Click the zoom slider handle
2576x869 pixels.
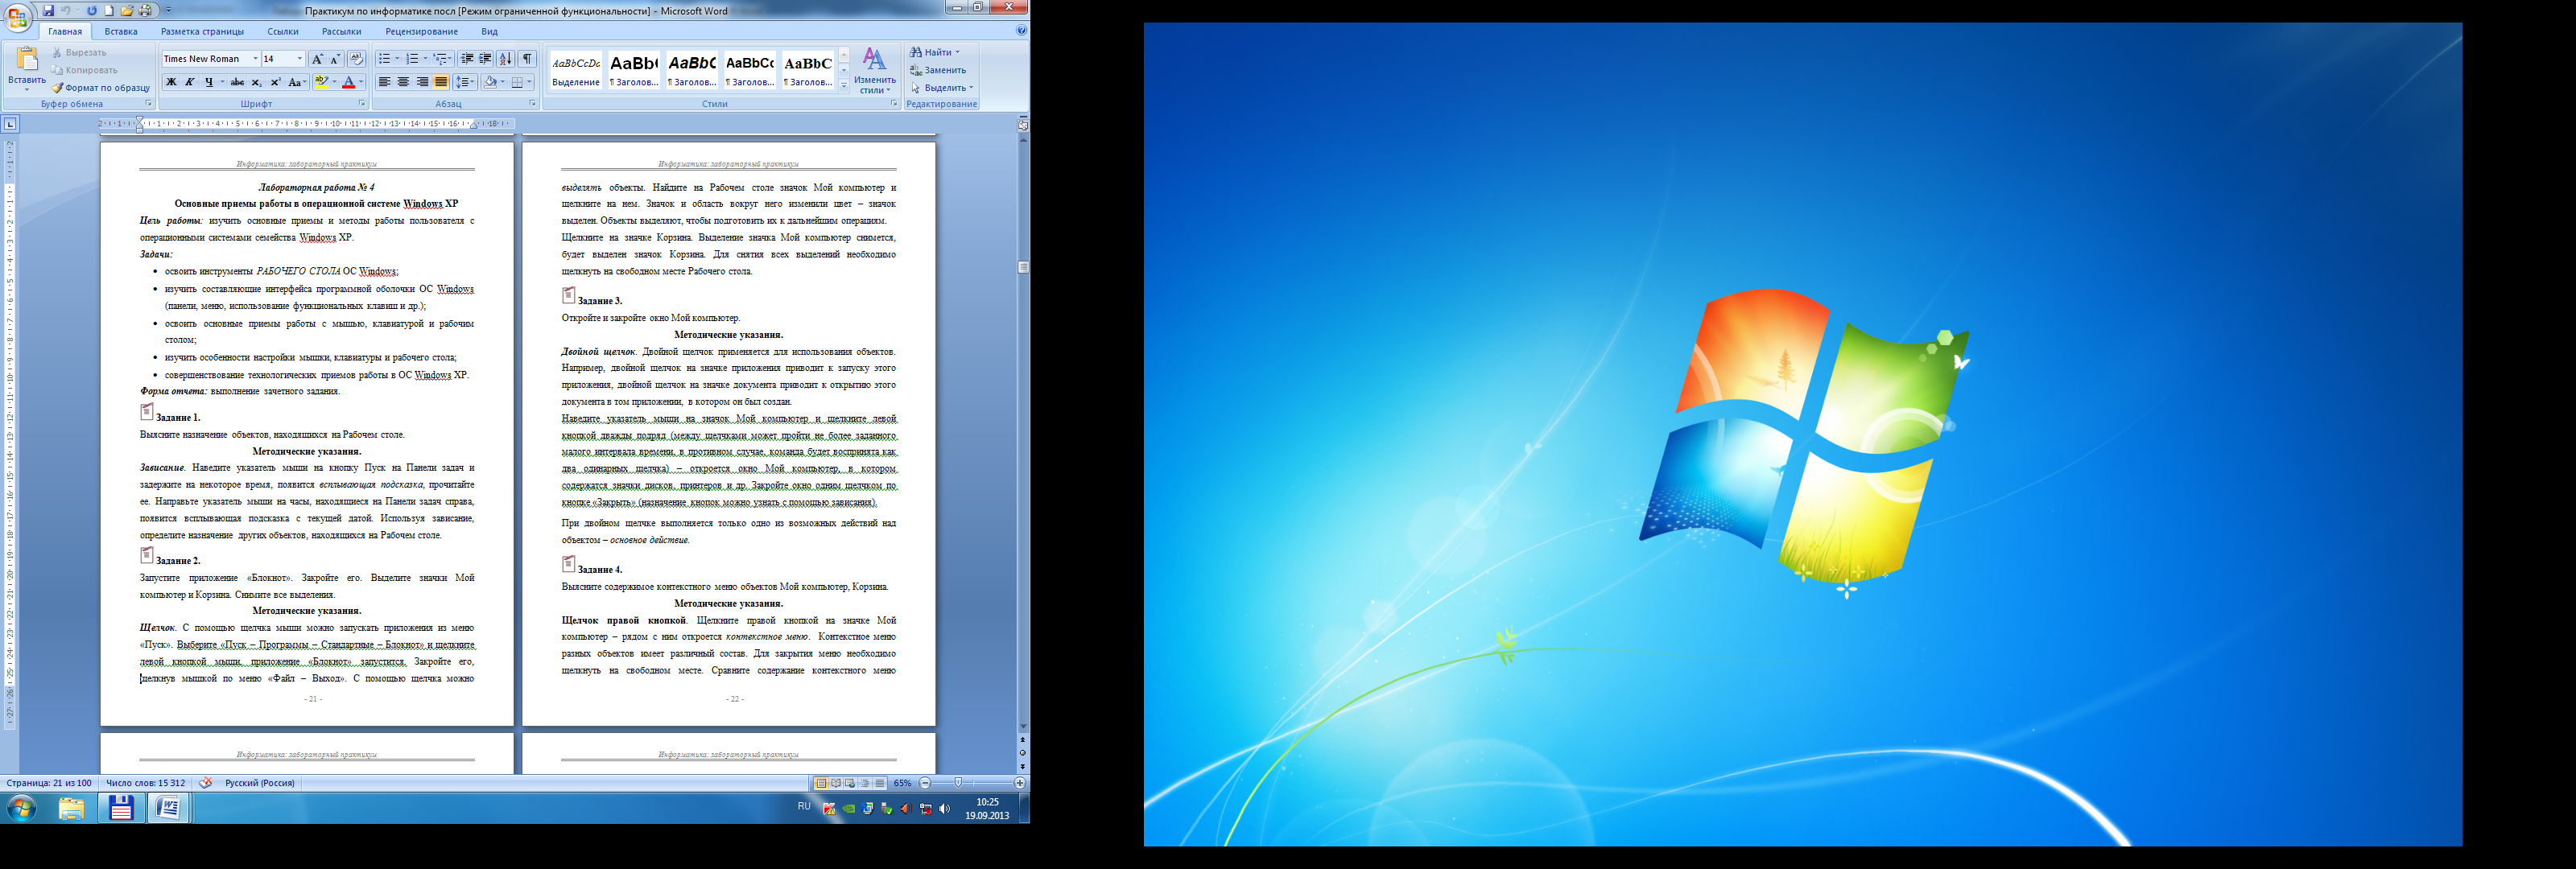pyautogui.click(x=958, y=783)
